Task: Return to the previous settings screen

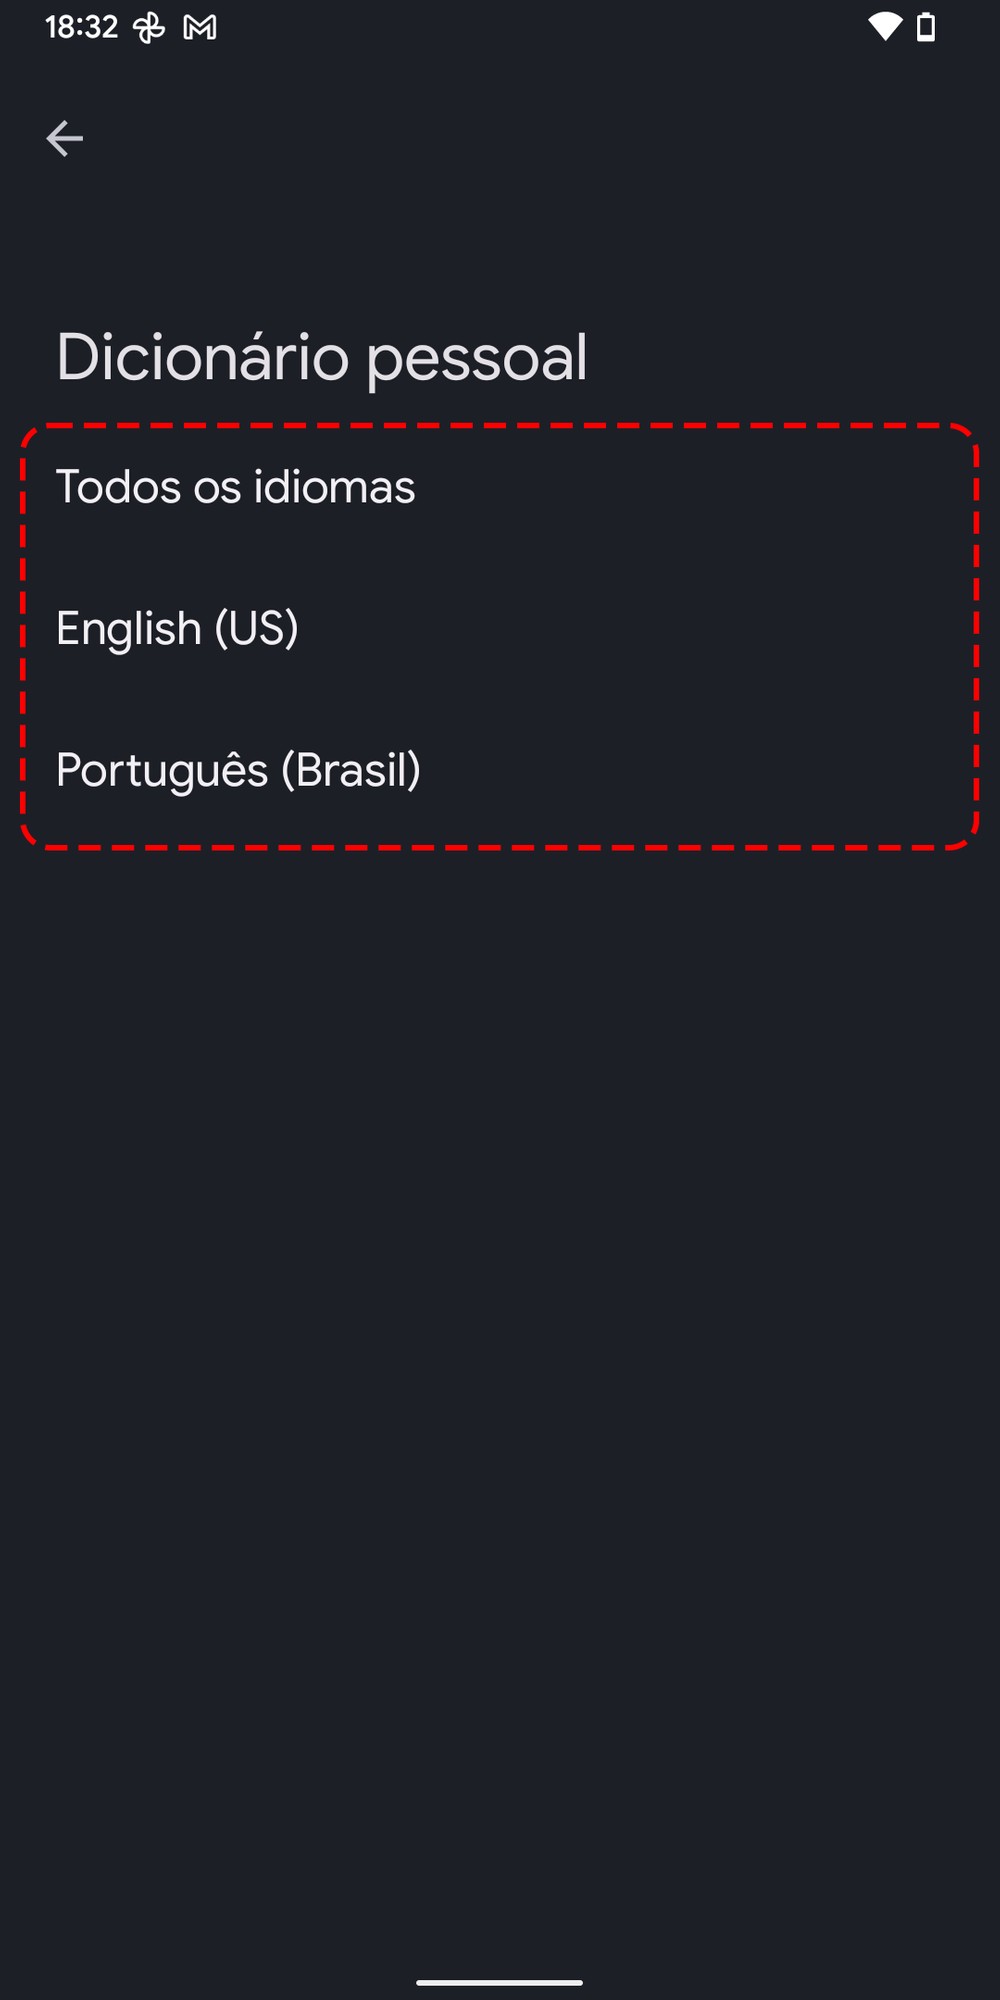Action: (65, 138)
